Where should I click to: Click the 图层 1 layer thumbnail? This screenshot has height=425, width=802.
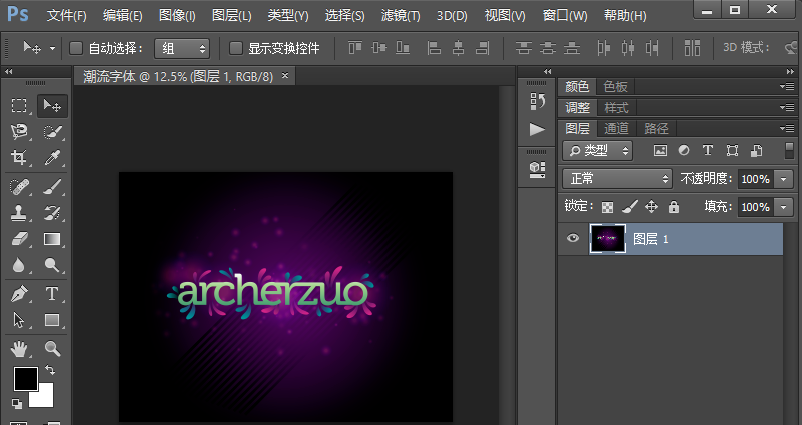[x=608, y=239]
